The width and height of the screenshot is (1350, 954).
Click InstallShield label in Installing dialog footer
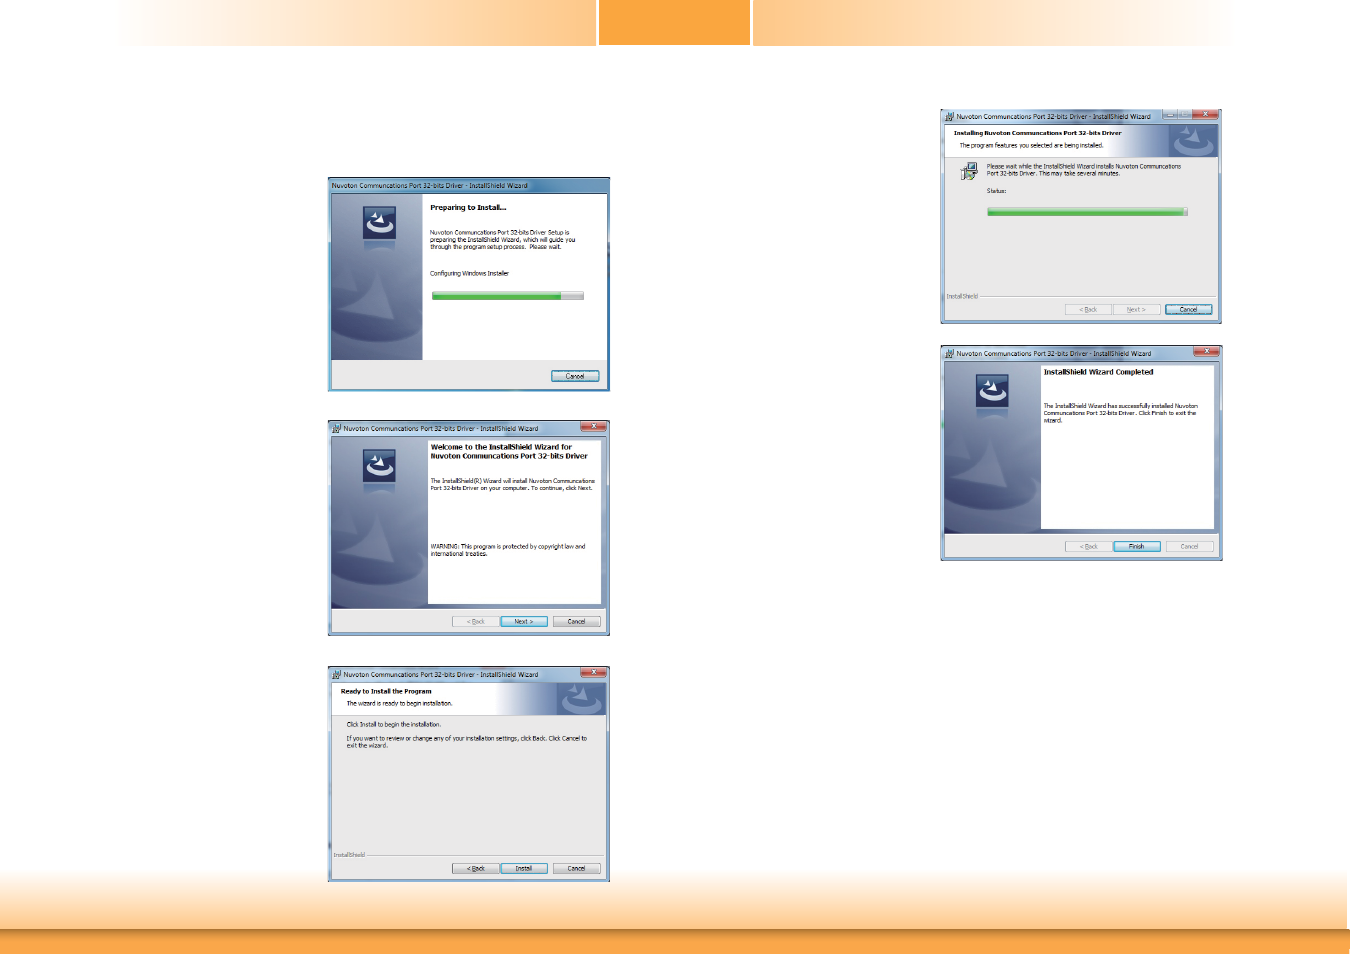point(962,296)
